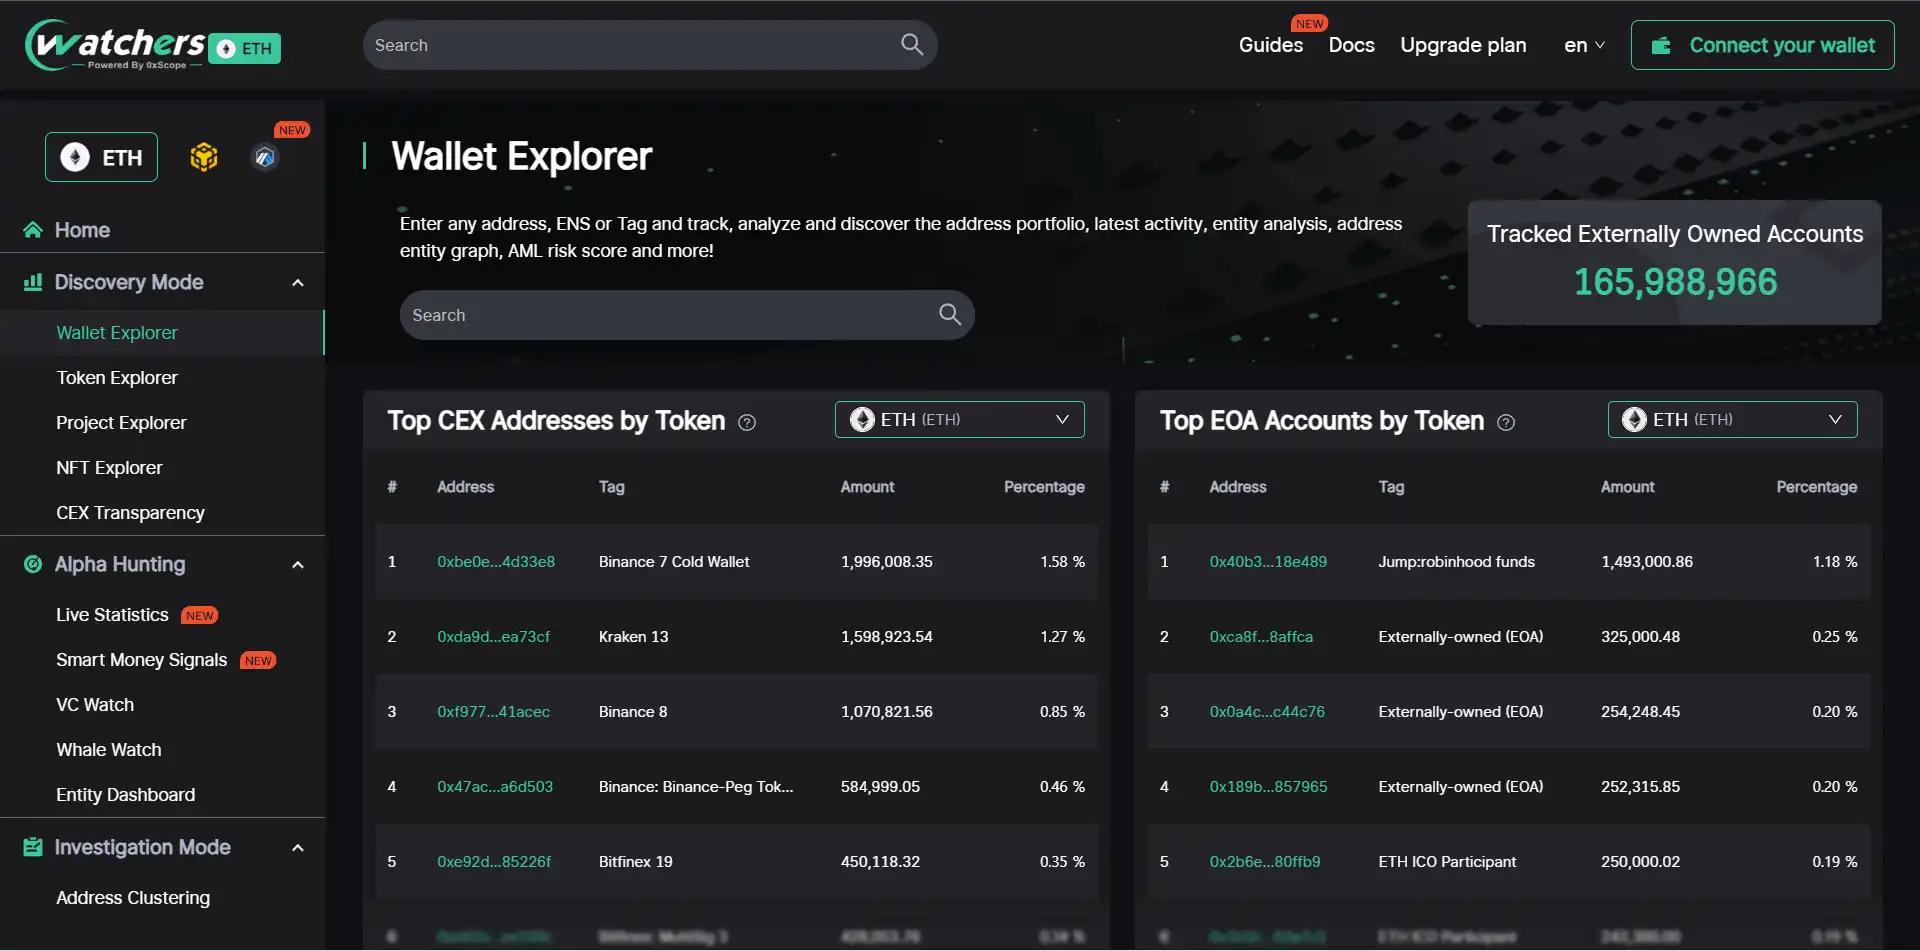Open help for Top EOA Accounts
The image size is (1920, 951).
coord(1506,422)
